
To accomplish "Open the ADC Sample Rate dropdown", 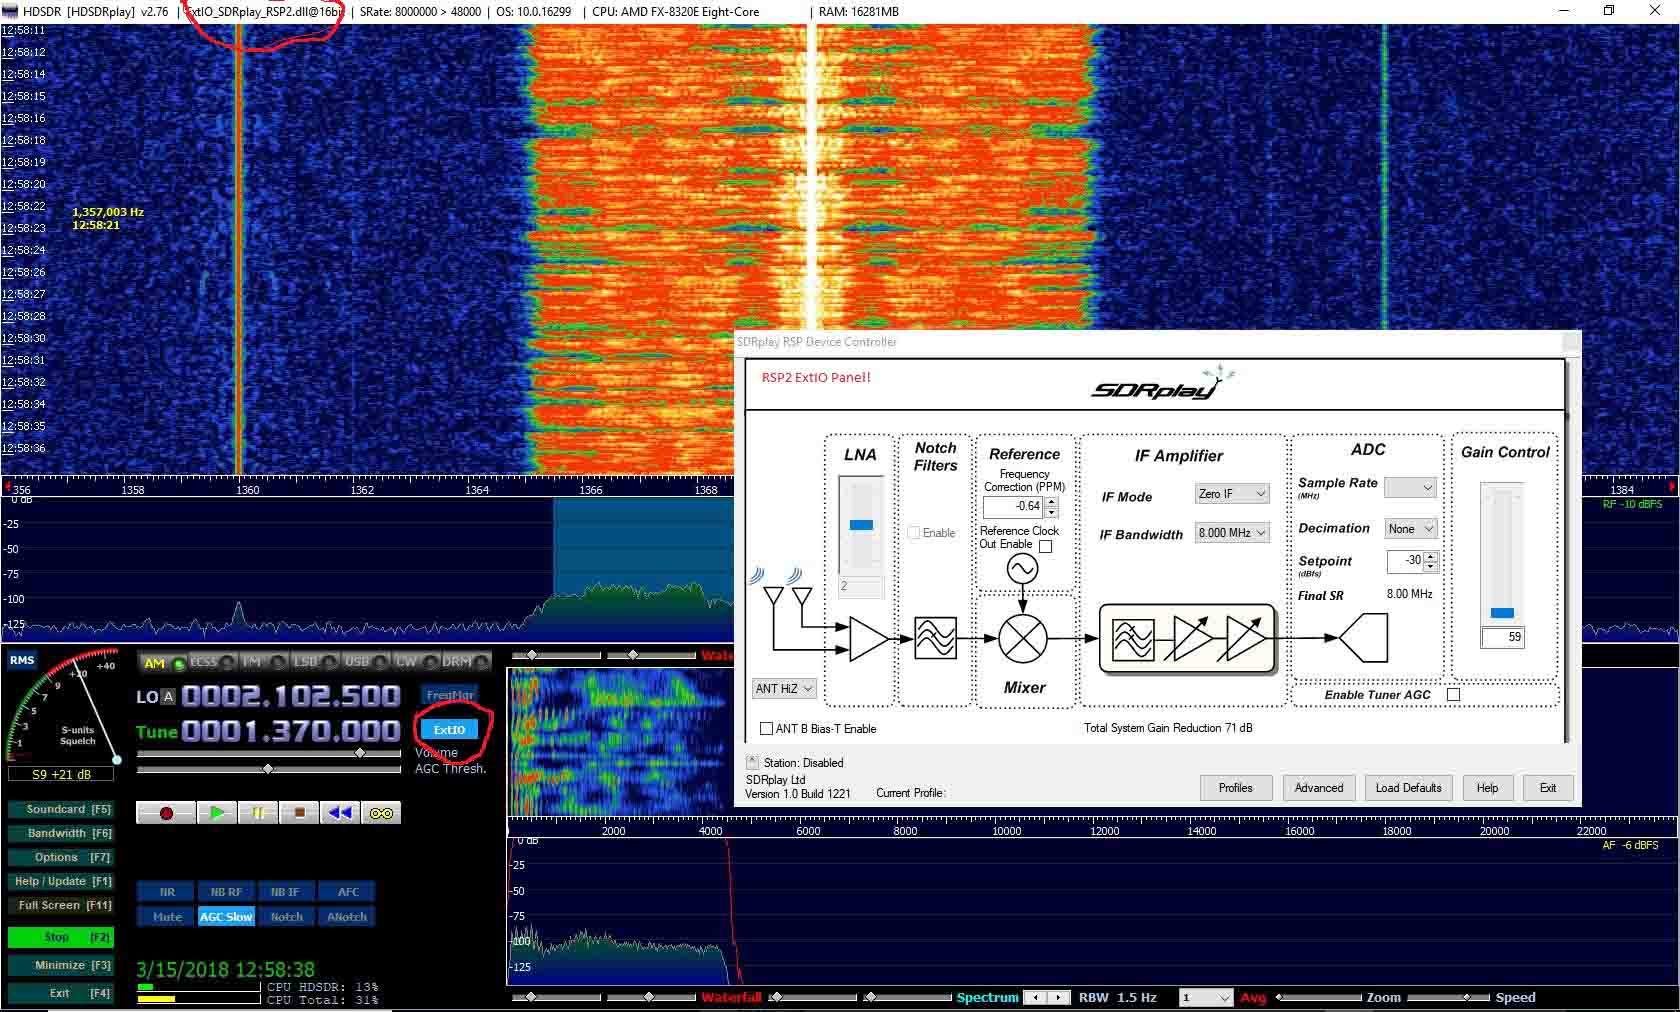I will click(x=1410, y=488).
